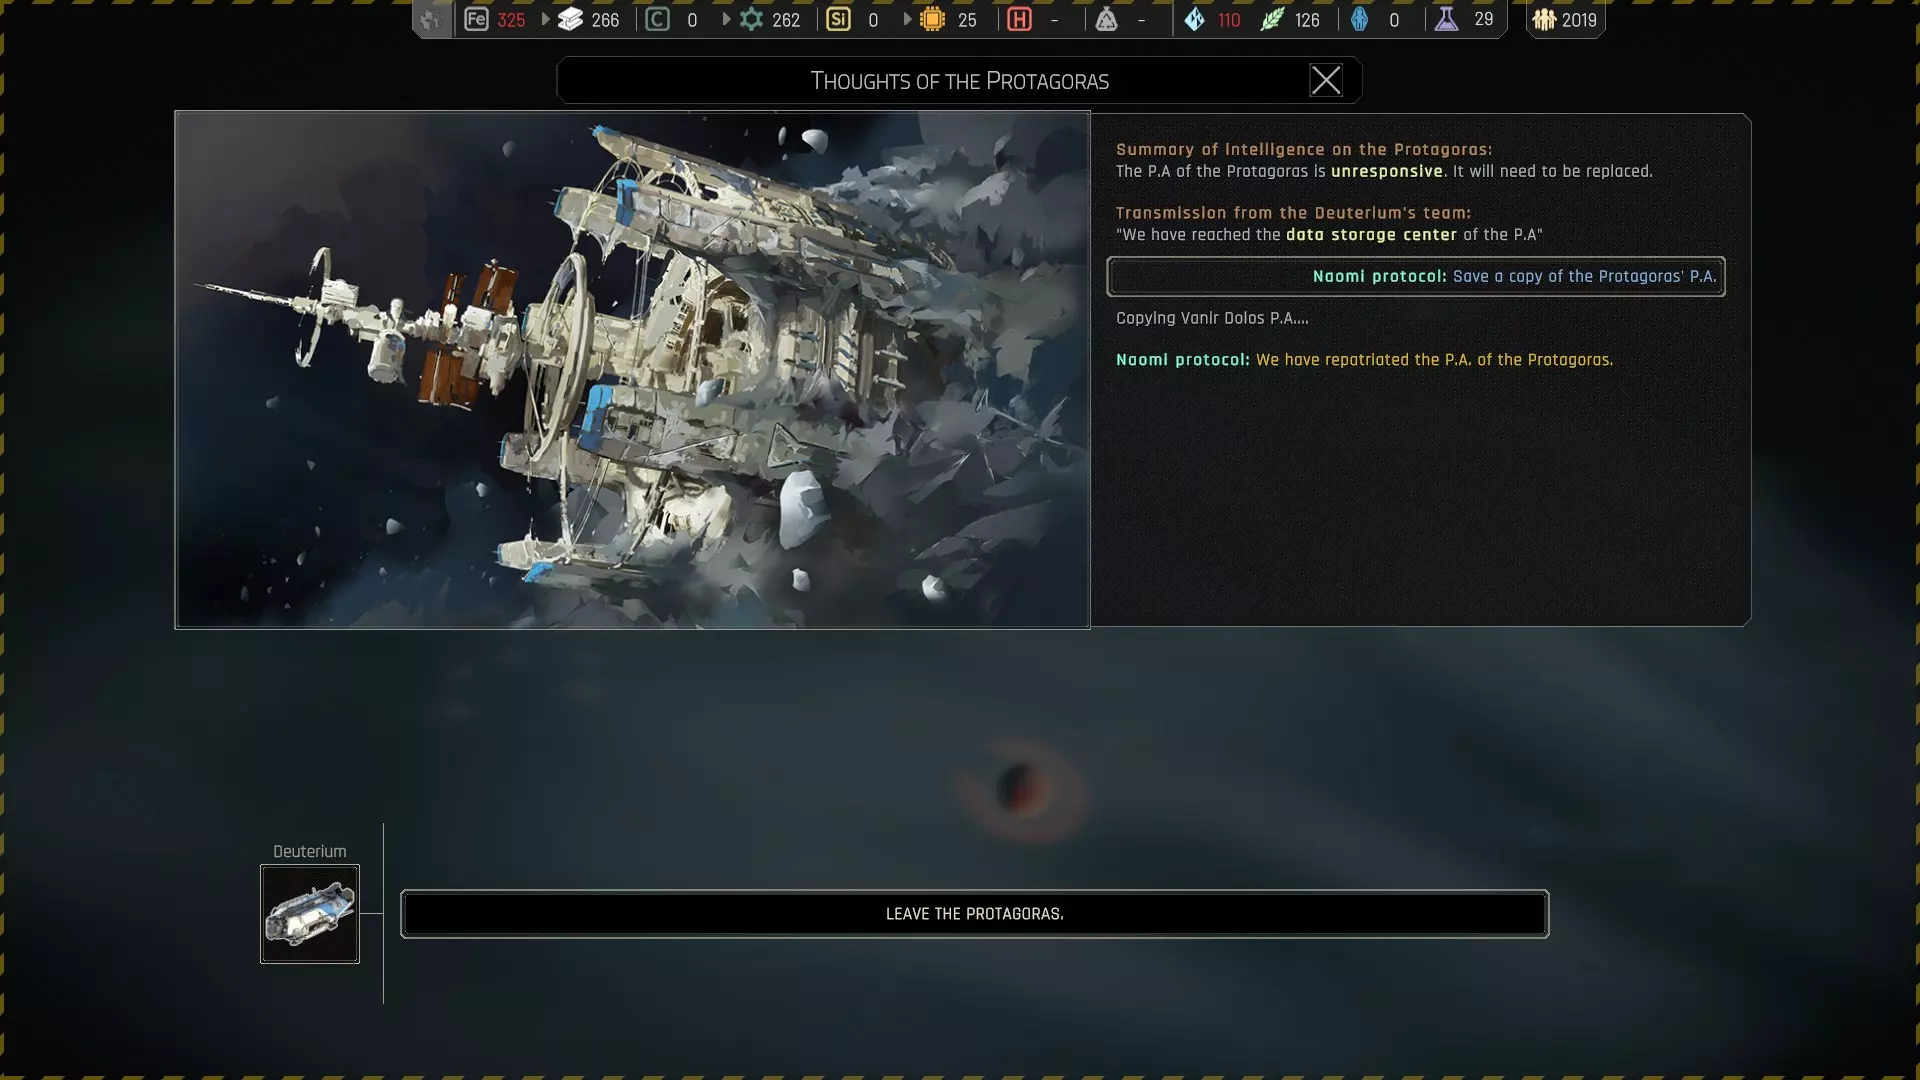The width and height of the screenshot is (1920, 1080).
Task: Select the Deuterium ship thumbnail
Action: 310,914
